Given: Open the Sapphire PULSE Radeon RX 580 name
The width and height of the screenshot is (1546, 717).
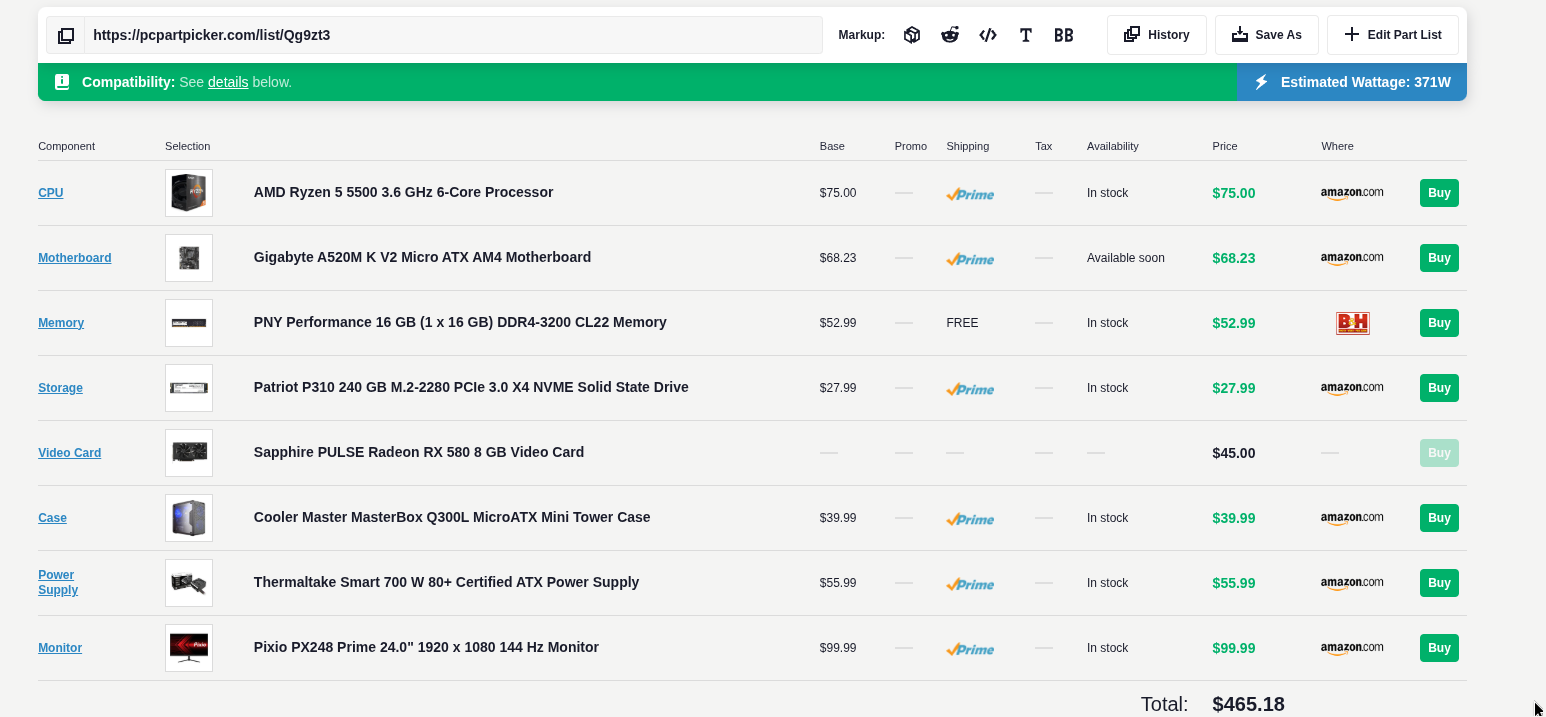Looking at the screenshot, I should [x=419, y=452].
